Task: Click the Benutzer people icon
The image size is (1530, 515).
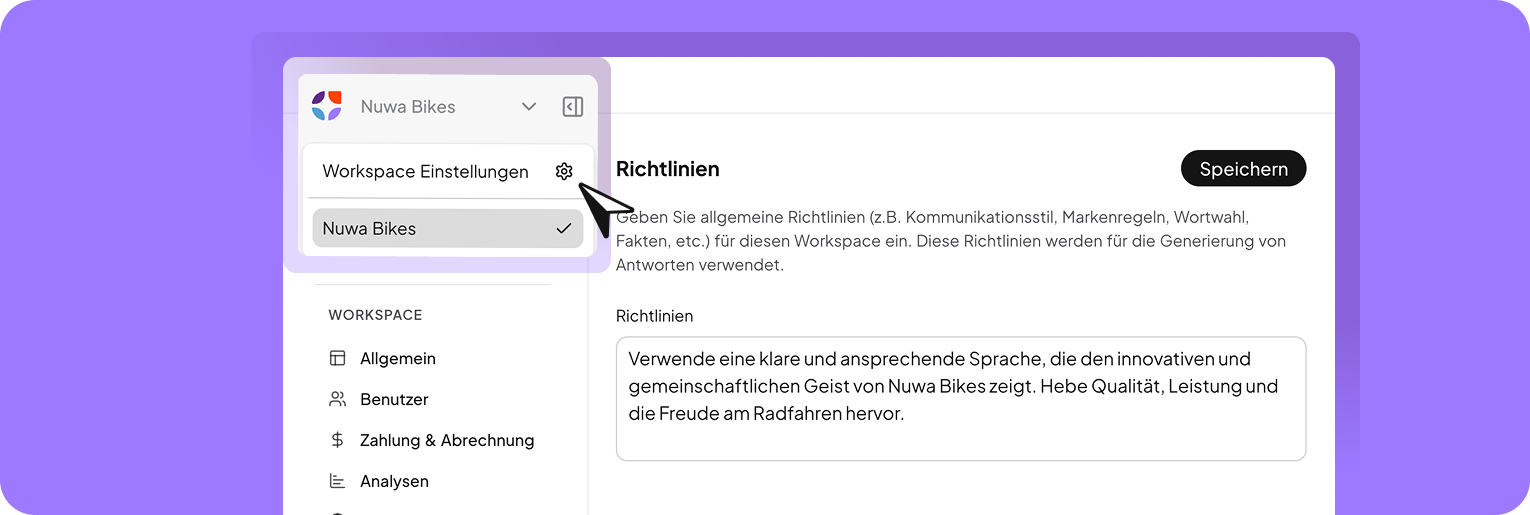Action: (338, 399)
